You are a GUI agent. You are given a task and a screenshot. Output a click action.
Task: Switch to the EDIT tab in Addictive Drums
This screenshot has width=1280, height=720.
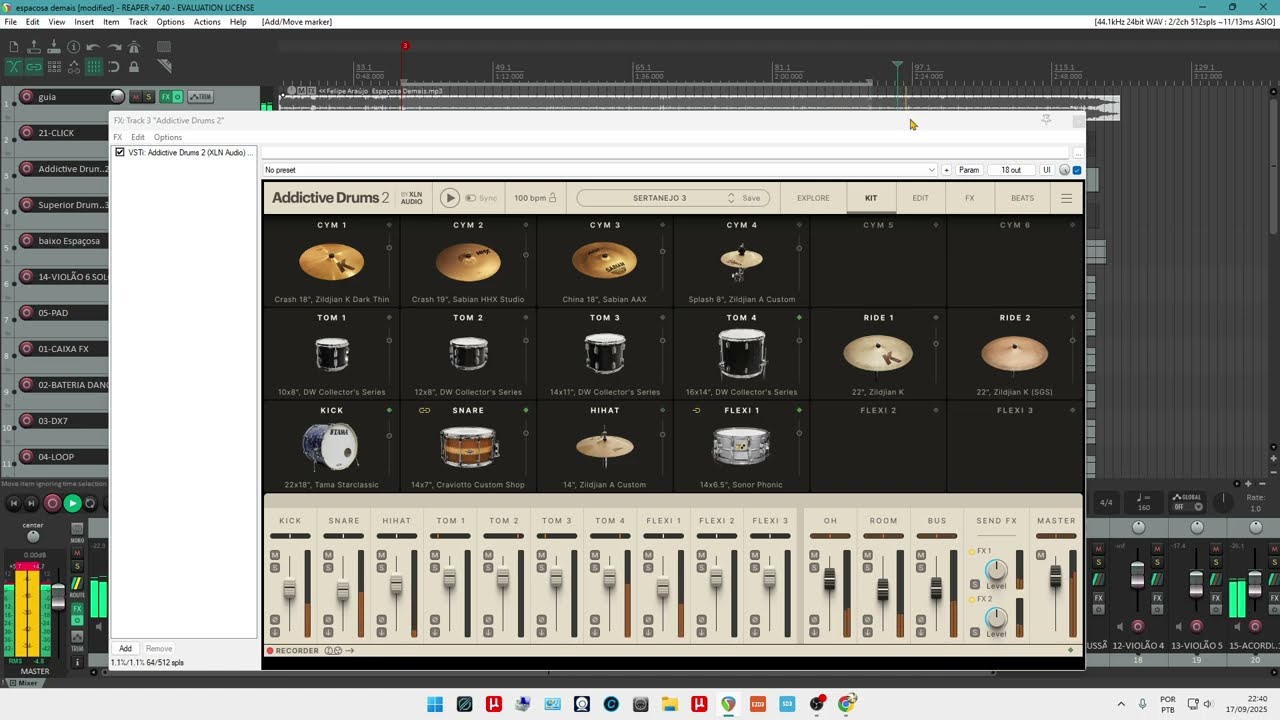point(920,198)
